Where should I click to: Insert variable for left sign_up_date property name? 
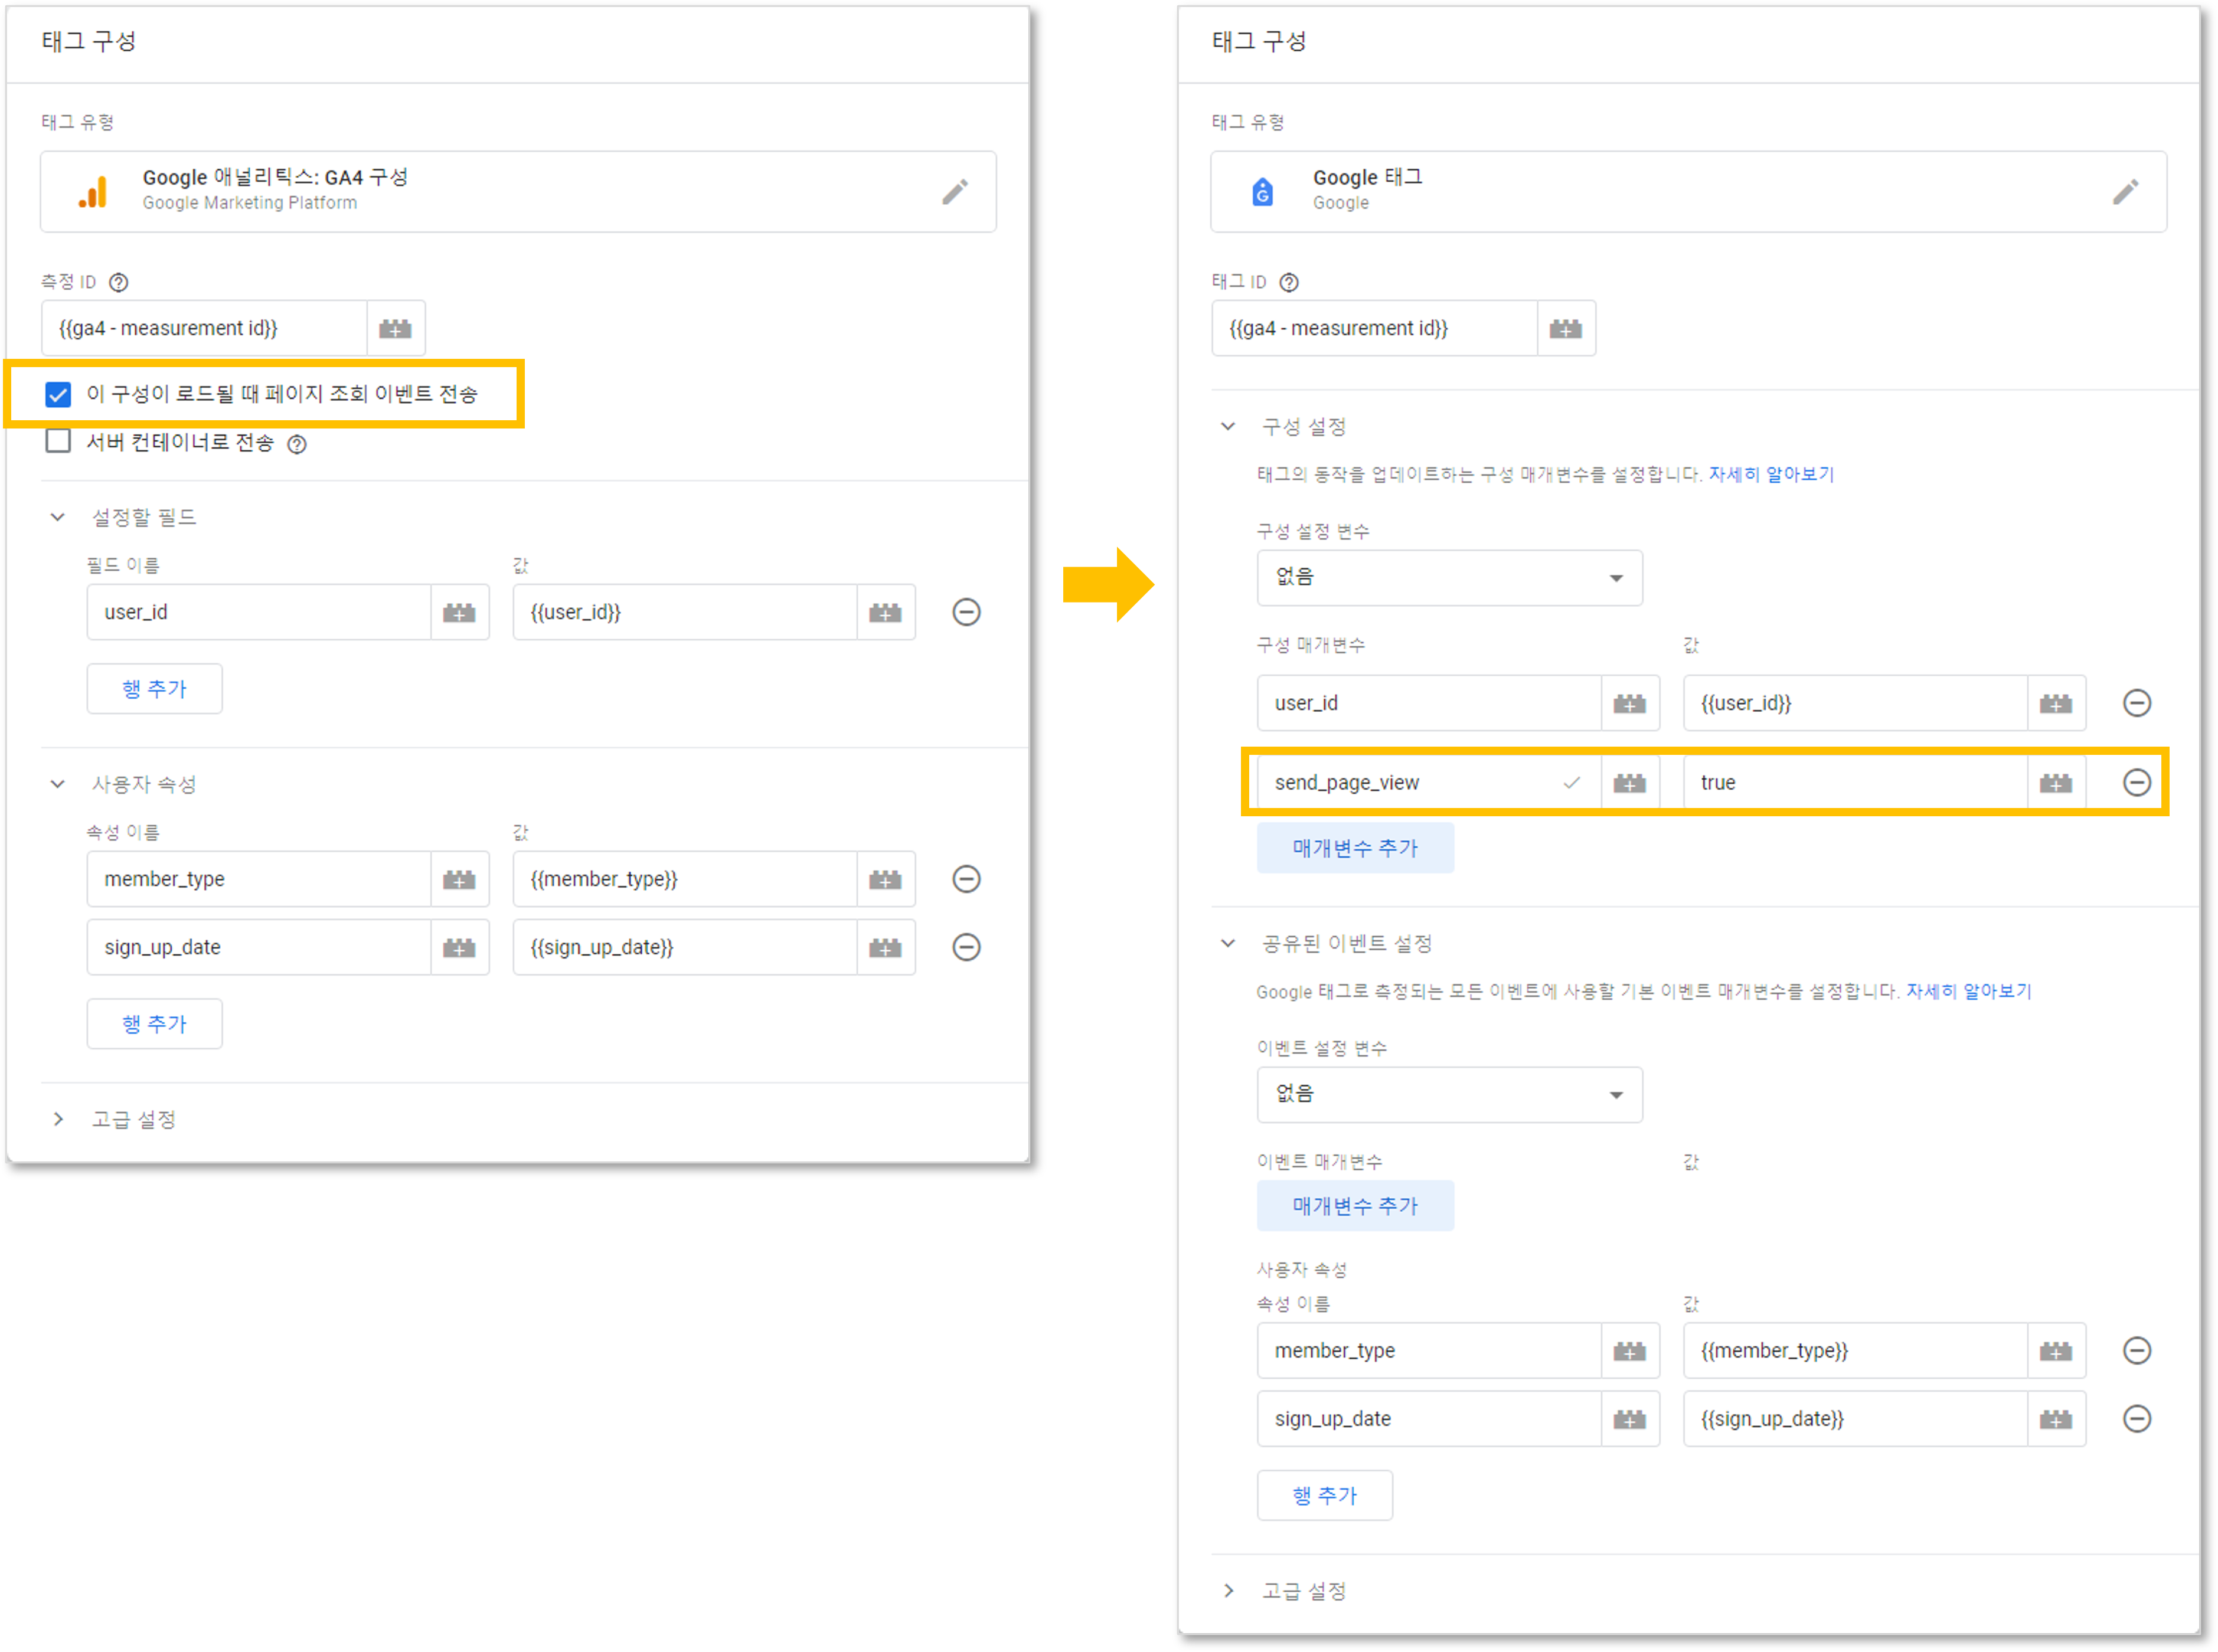[460, 947]
